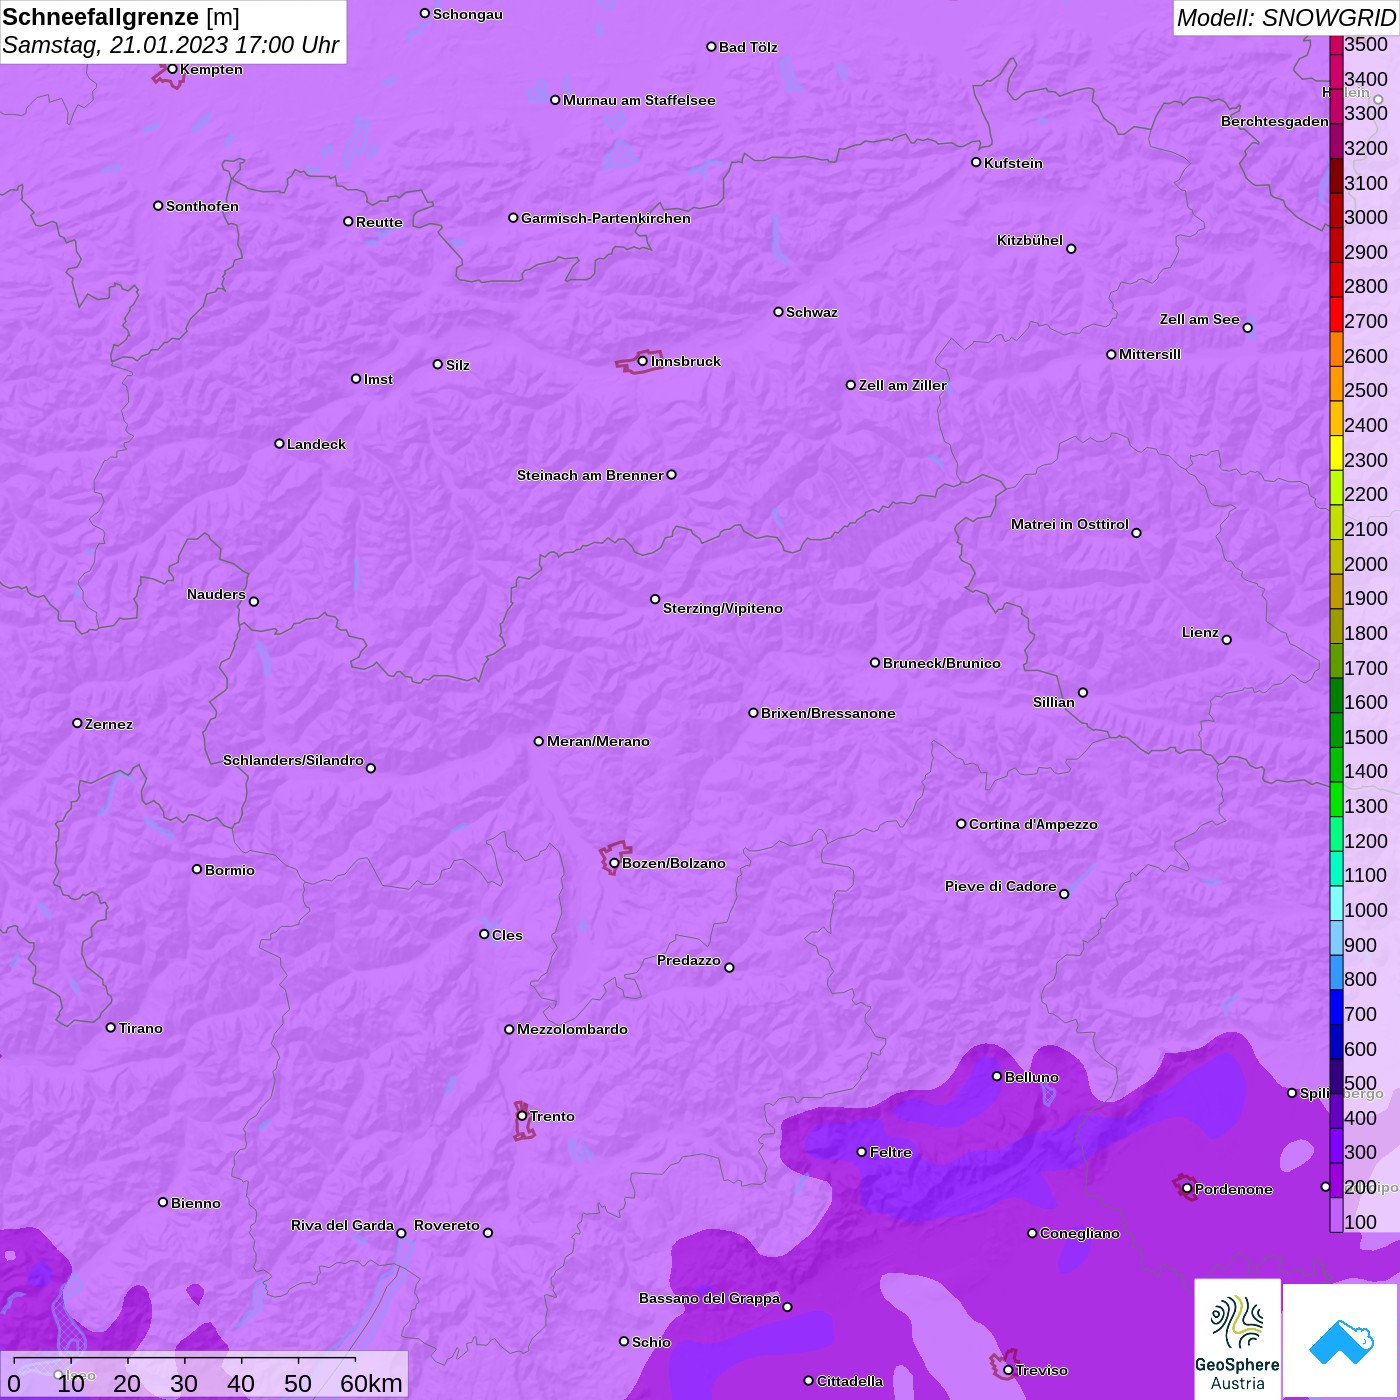Click the Zell am Ziller label

click(902, 385)
